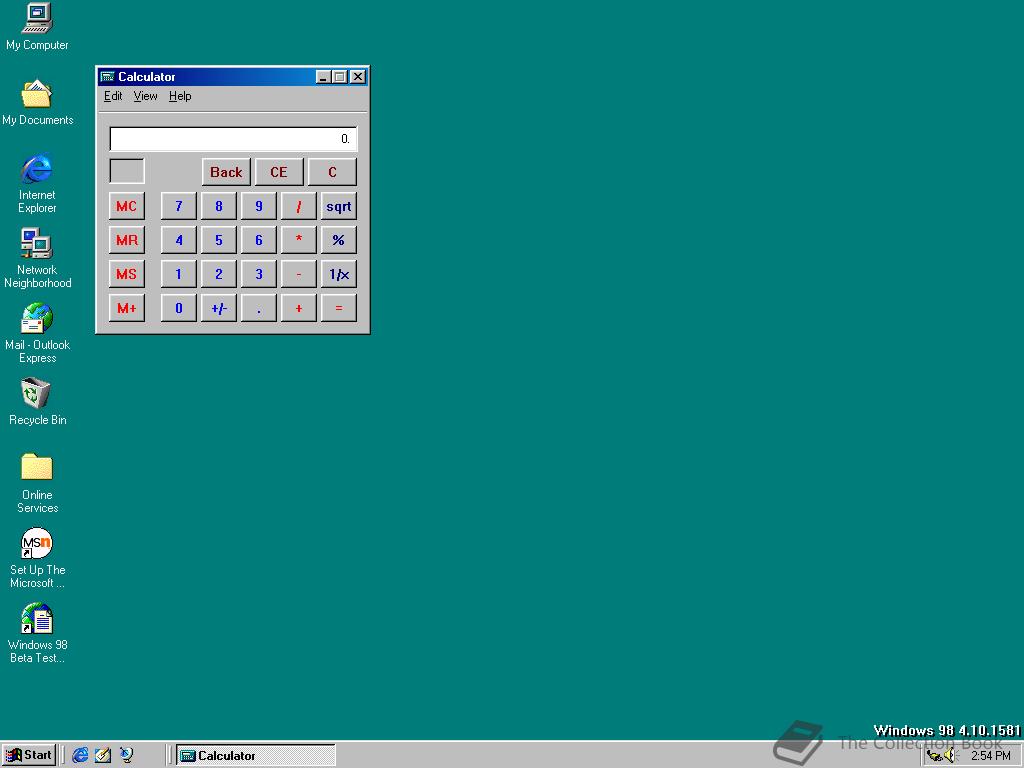Click the reciprocal 1/x button
This screenshot has width=1024, height=768.
tap(338, 274)
